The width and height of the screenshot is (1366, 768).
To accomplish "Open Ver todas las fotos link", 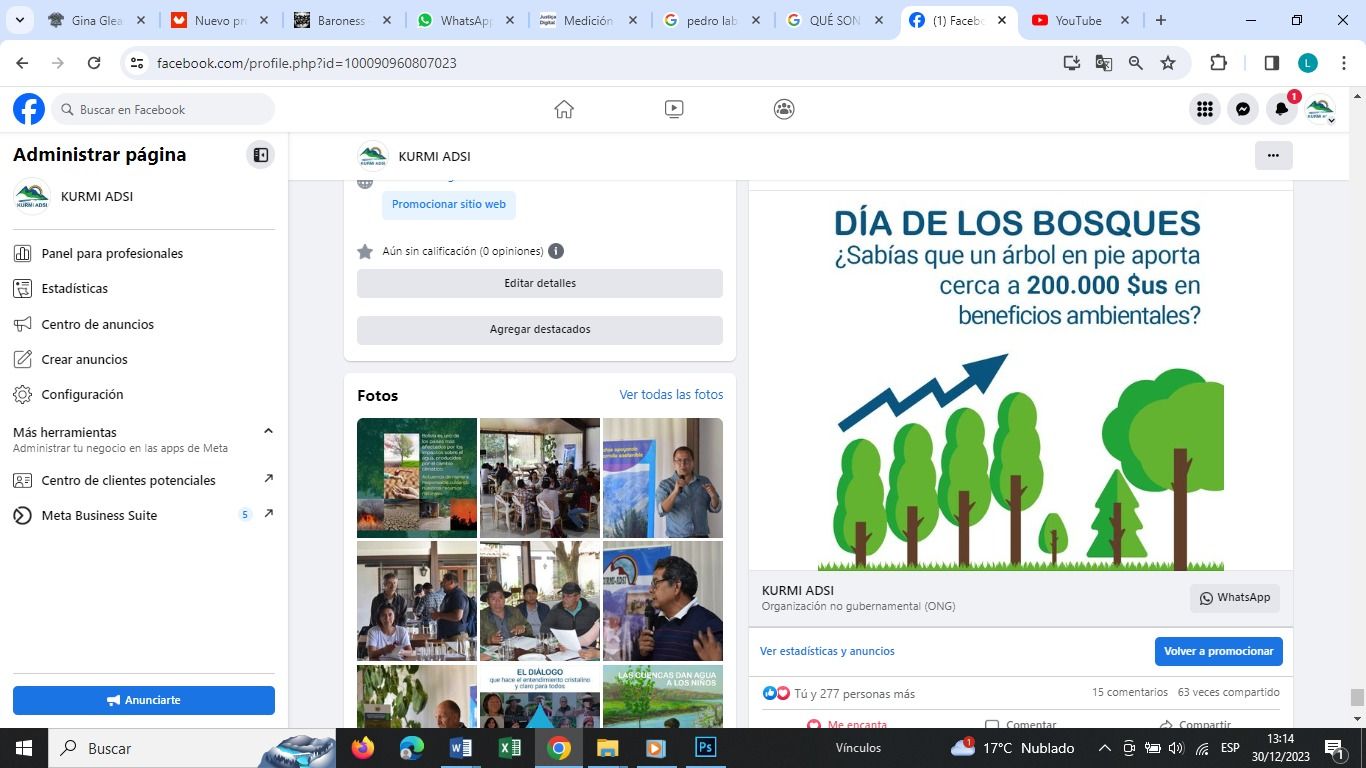I will coord(671,395).
